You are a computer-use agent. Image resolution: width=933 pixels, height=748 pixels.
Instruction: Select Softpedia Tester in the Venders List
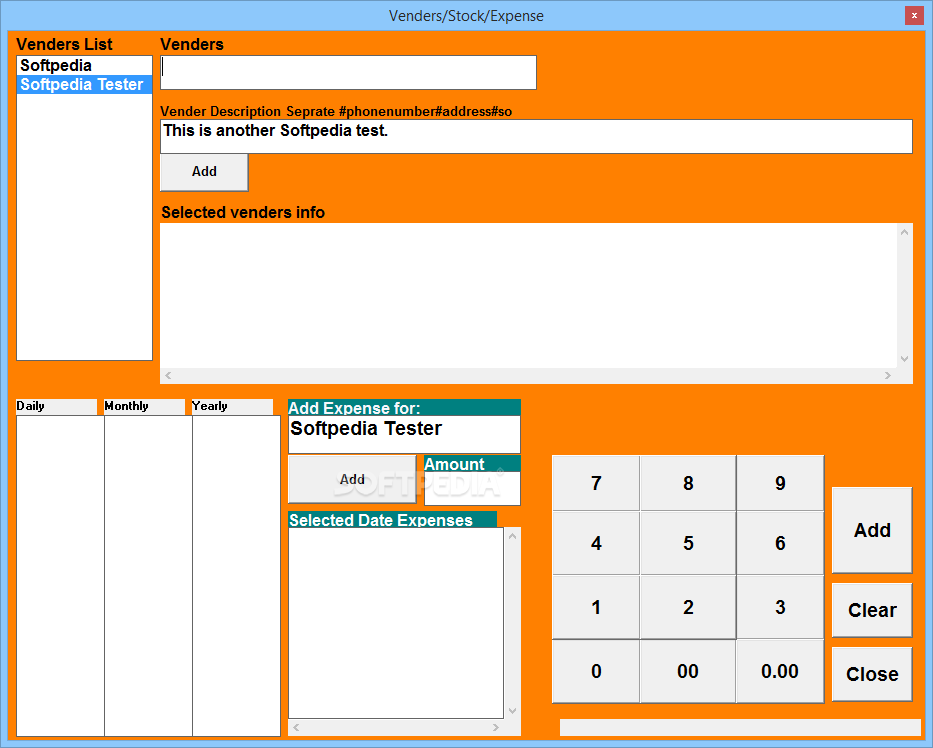[84, 84]
